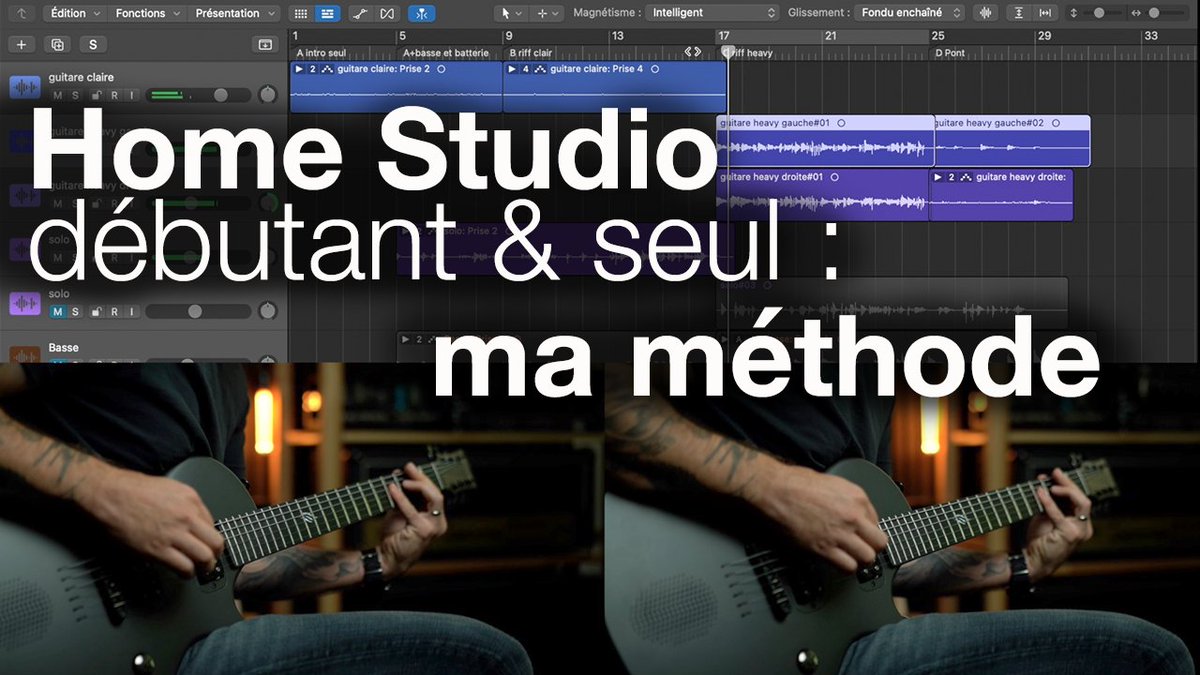Mute the guitare claire track
The height and width of the screenshot is (675, 1200).
58,96
